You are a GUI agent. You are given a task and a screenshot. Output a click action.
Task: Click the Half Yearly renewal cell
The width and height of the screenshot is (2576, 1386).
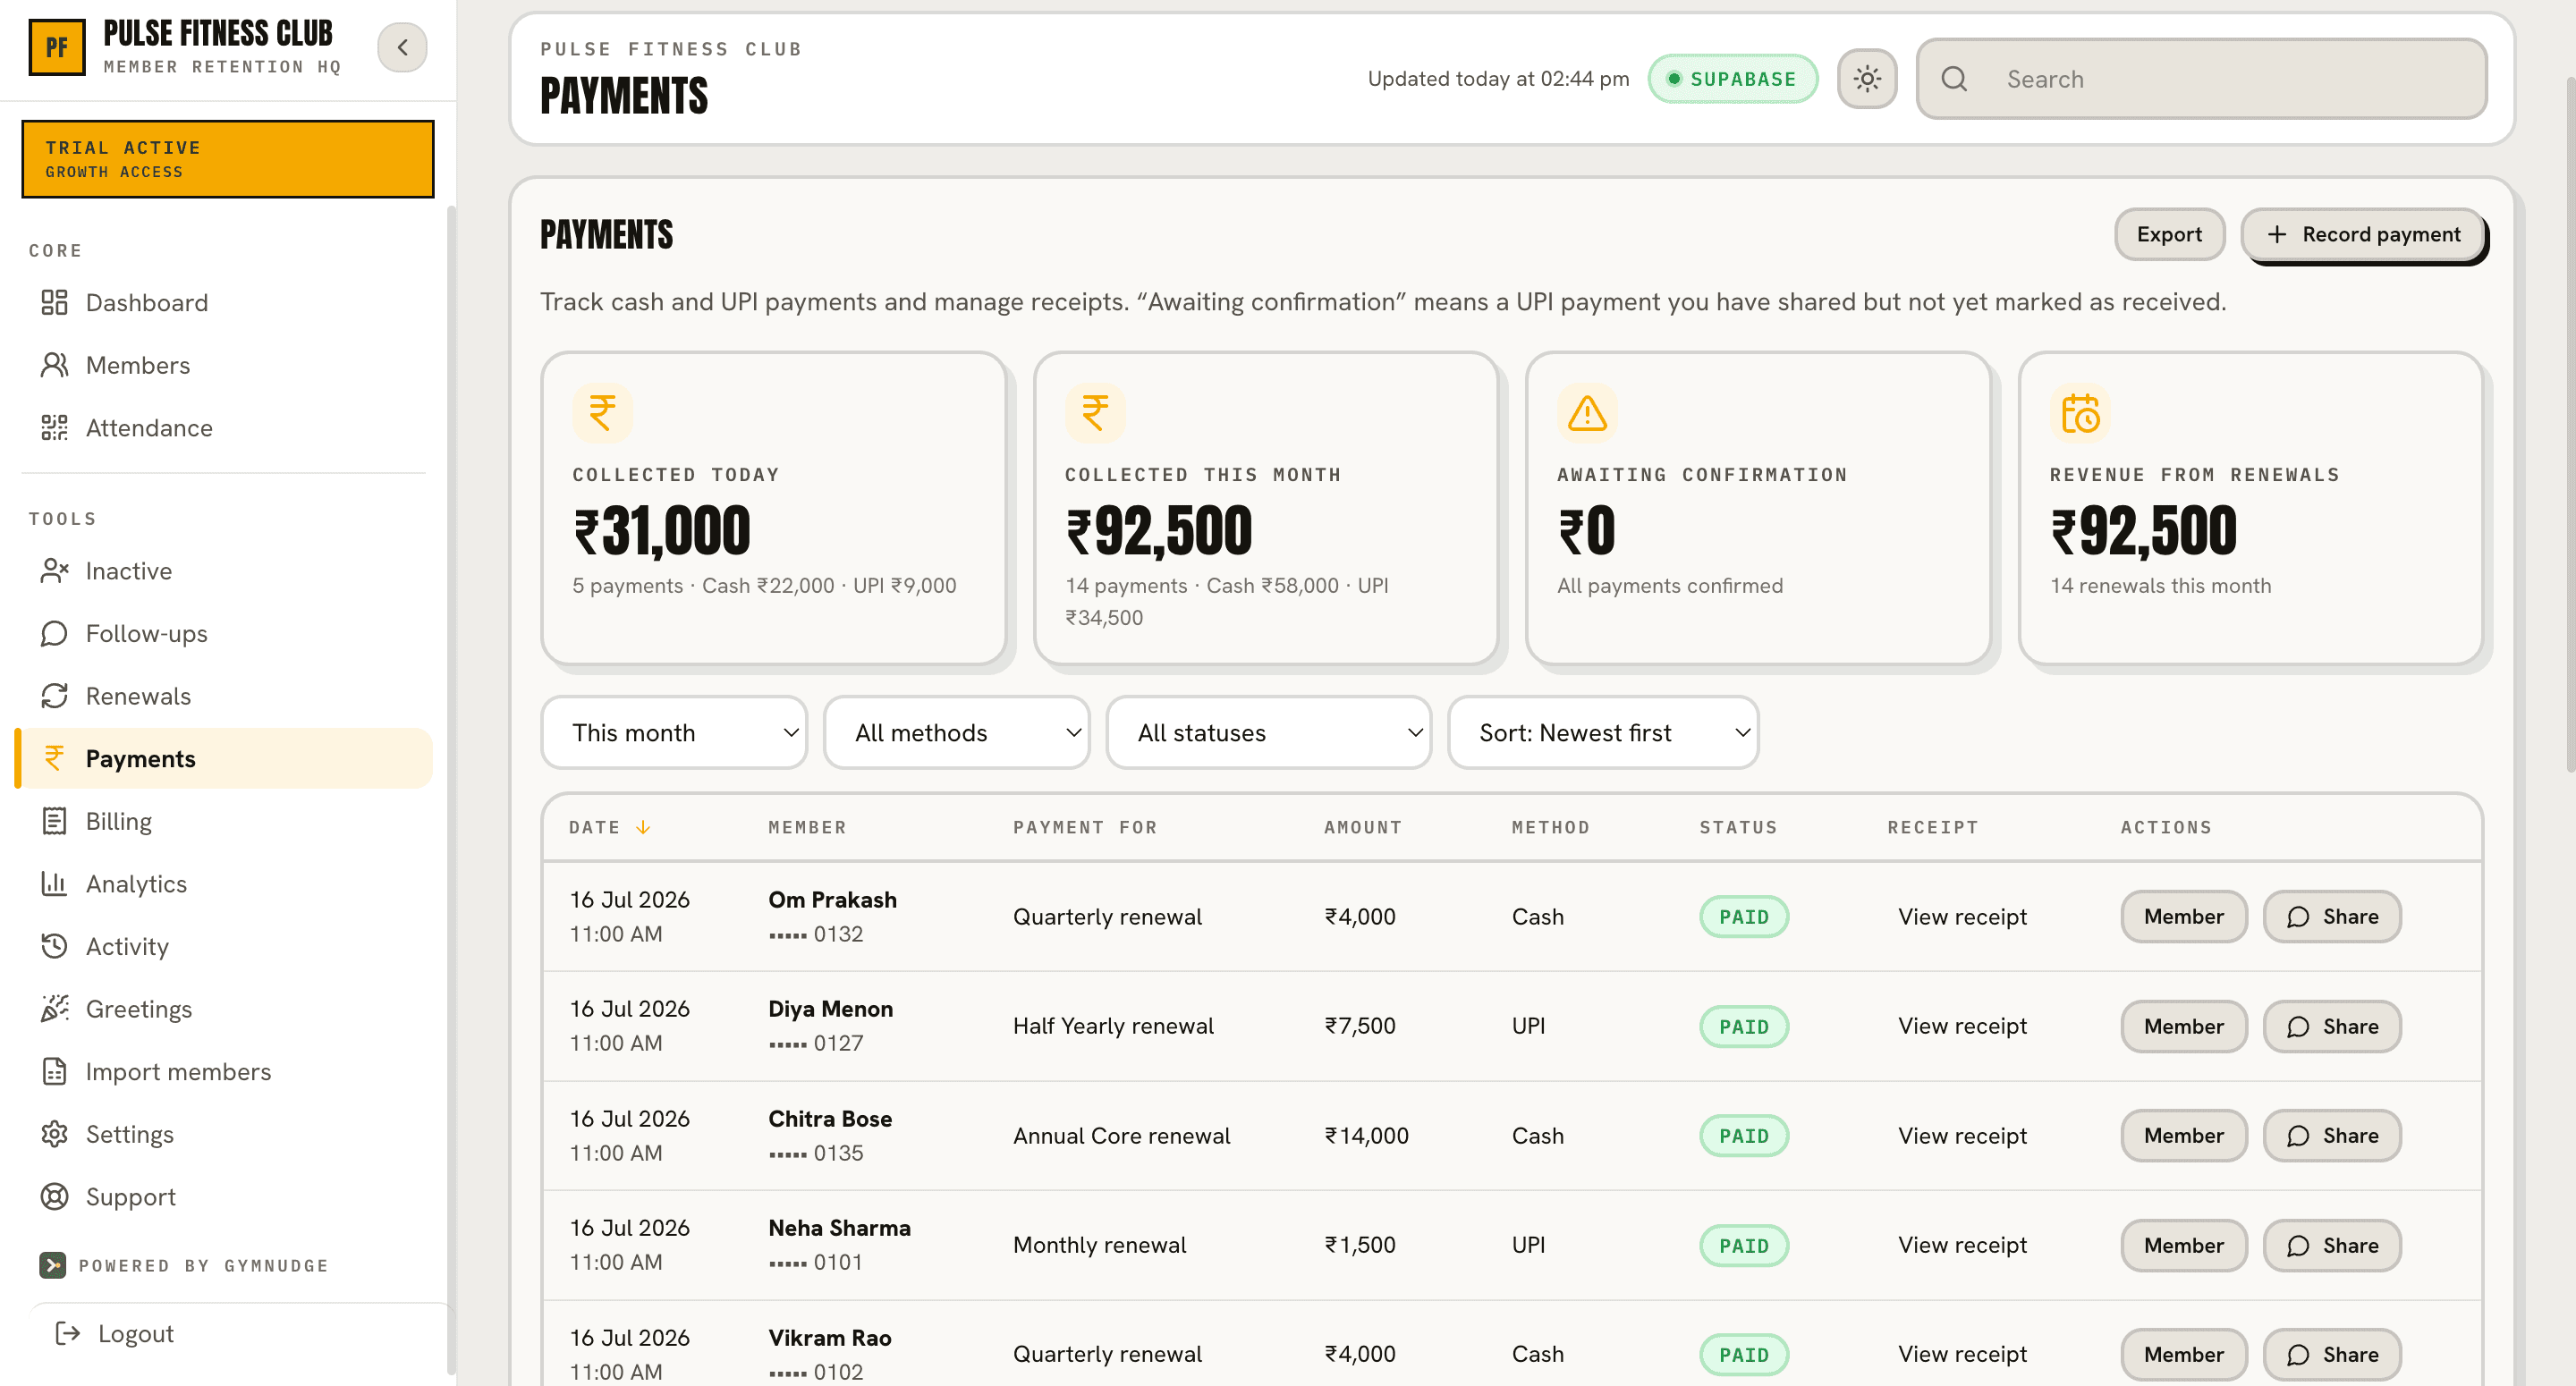pos(1113,1026)
